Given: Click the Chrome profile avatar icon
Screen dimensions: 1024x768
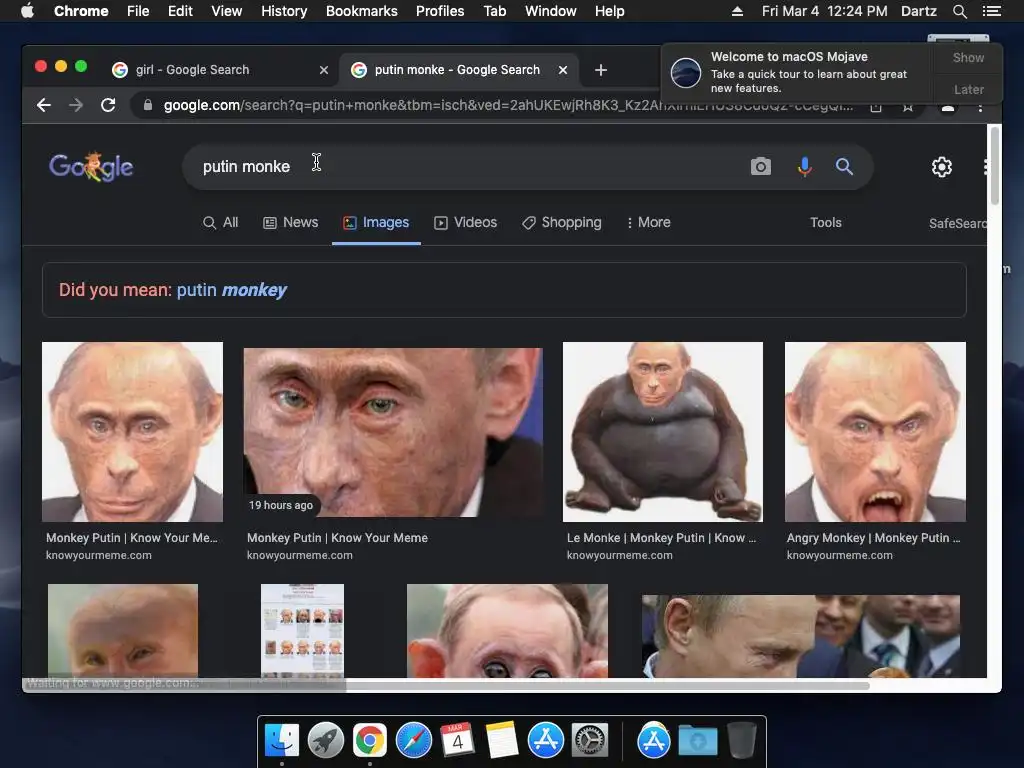Looking at the screenshot, I should point(948,107).
